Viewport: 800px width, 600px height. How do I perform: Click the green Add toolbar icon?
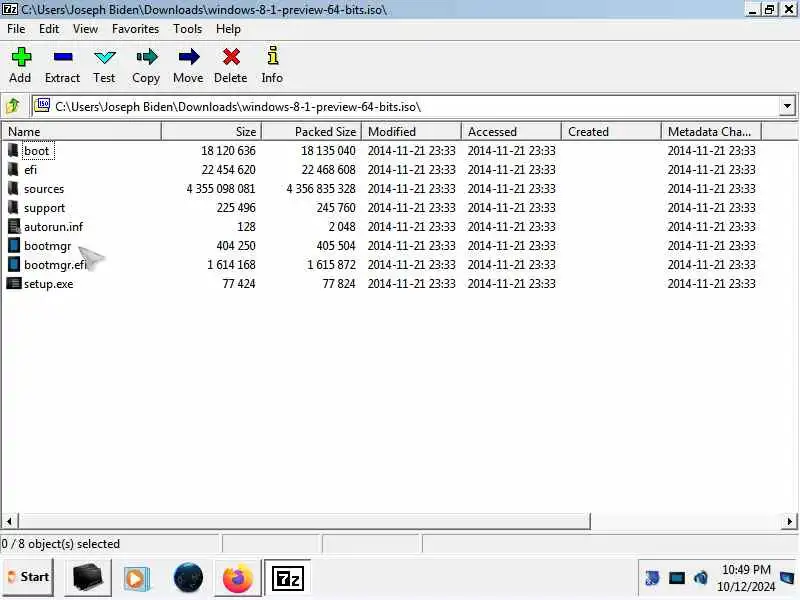point(21,57)
